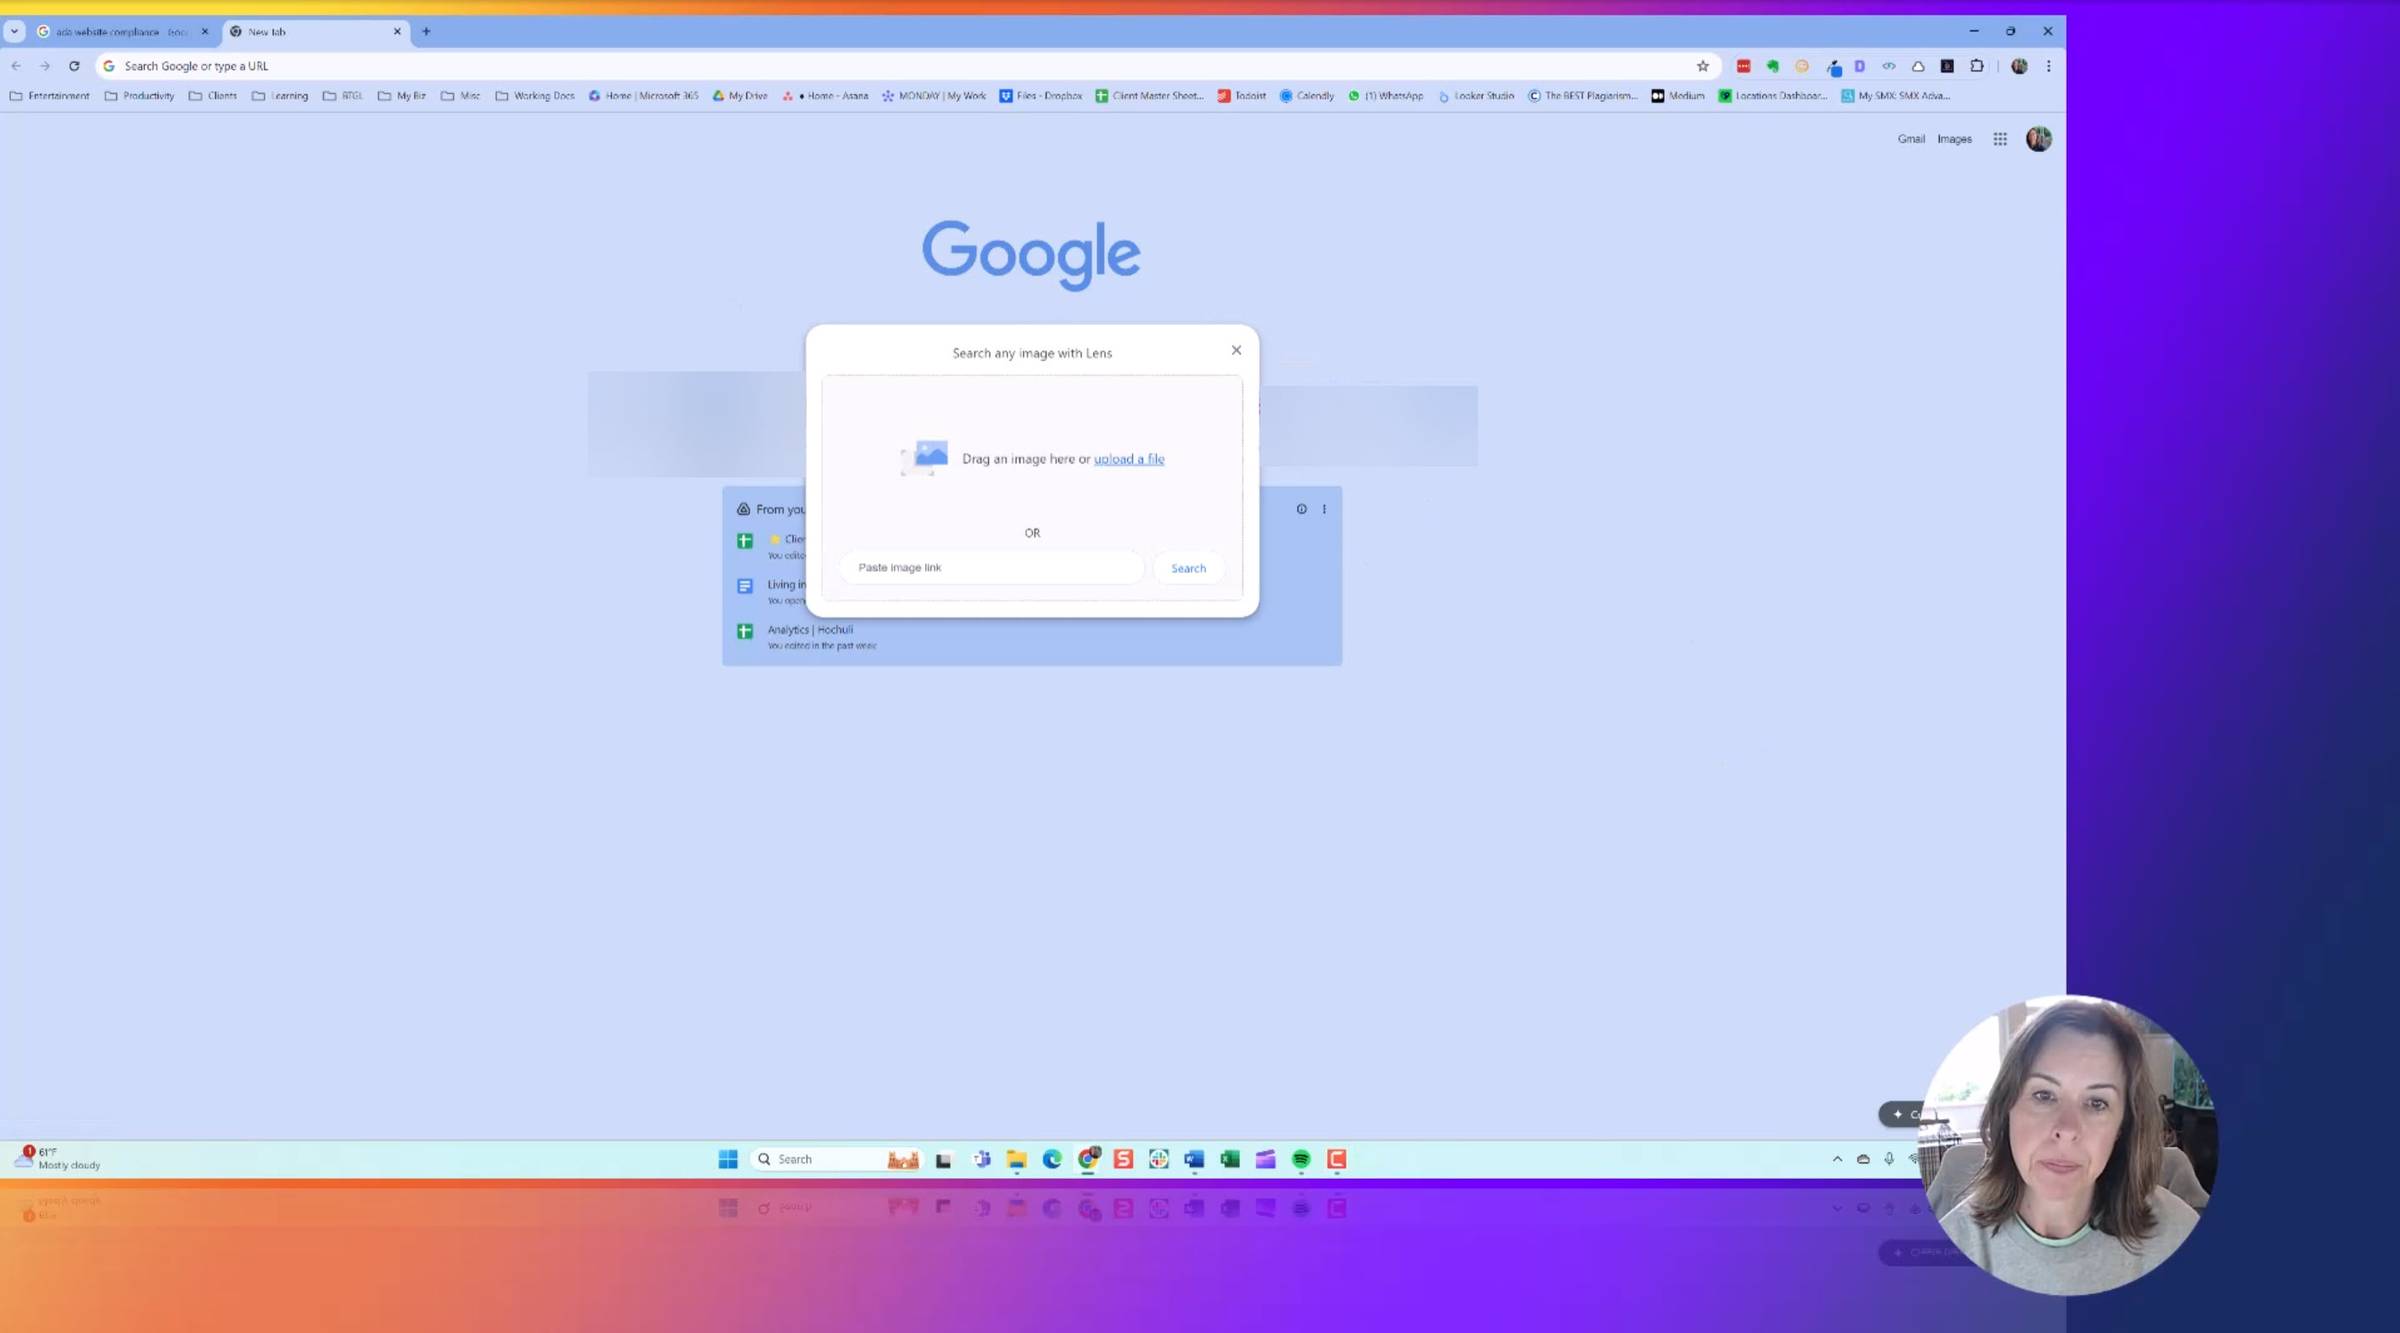
Task: Open the weather widget 'Mostly cloudy'
Action: (x=58, y=1158)
